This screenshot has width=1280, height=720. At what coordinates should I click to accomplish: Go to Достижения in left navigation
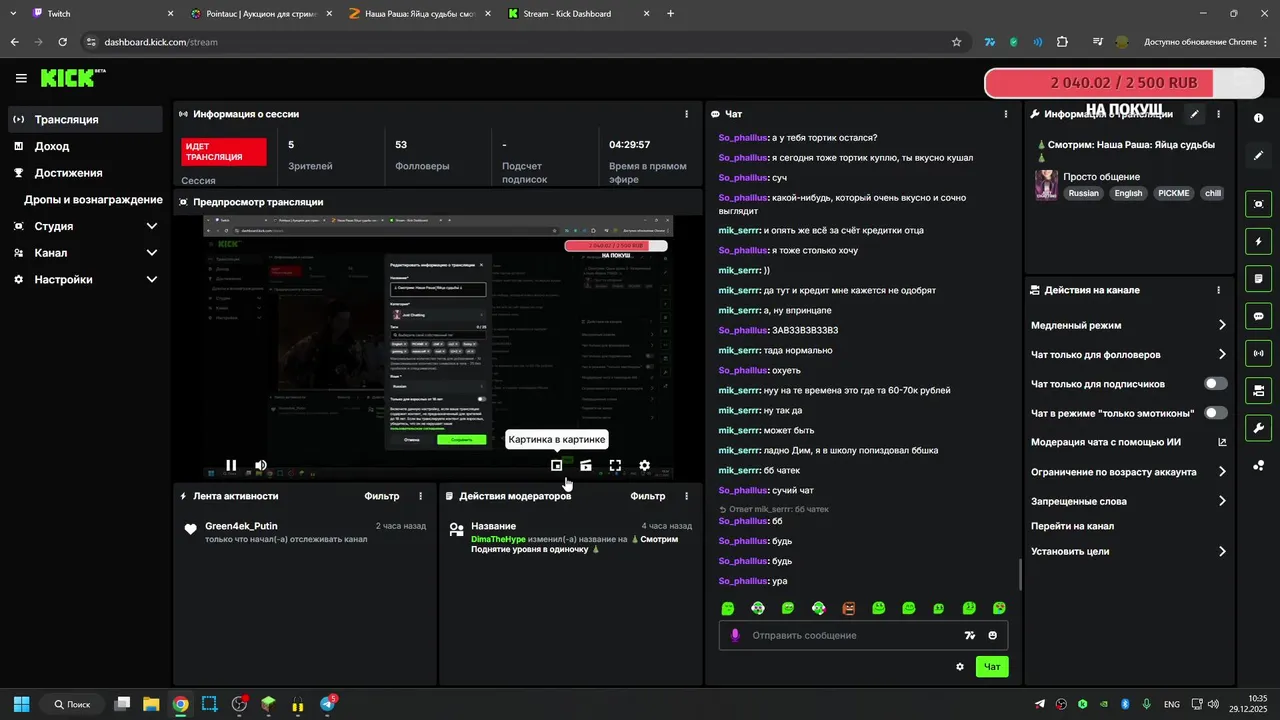(x=85, y=172)
